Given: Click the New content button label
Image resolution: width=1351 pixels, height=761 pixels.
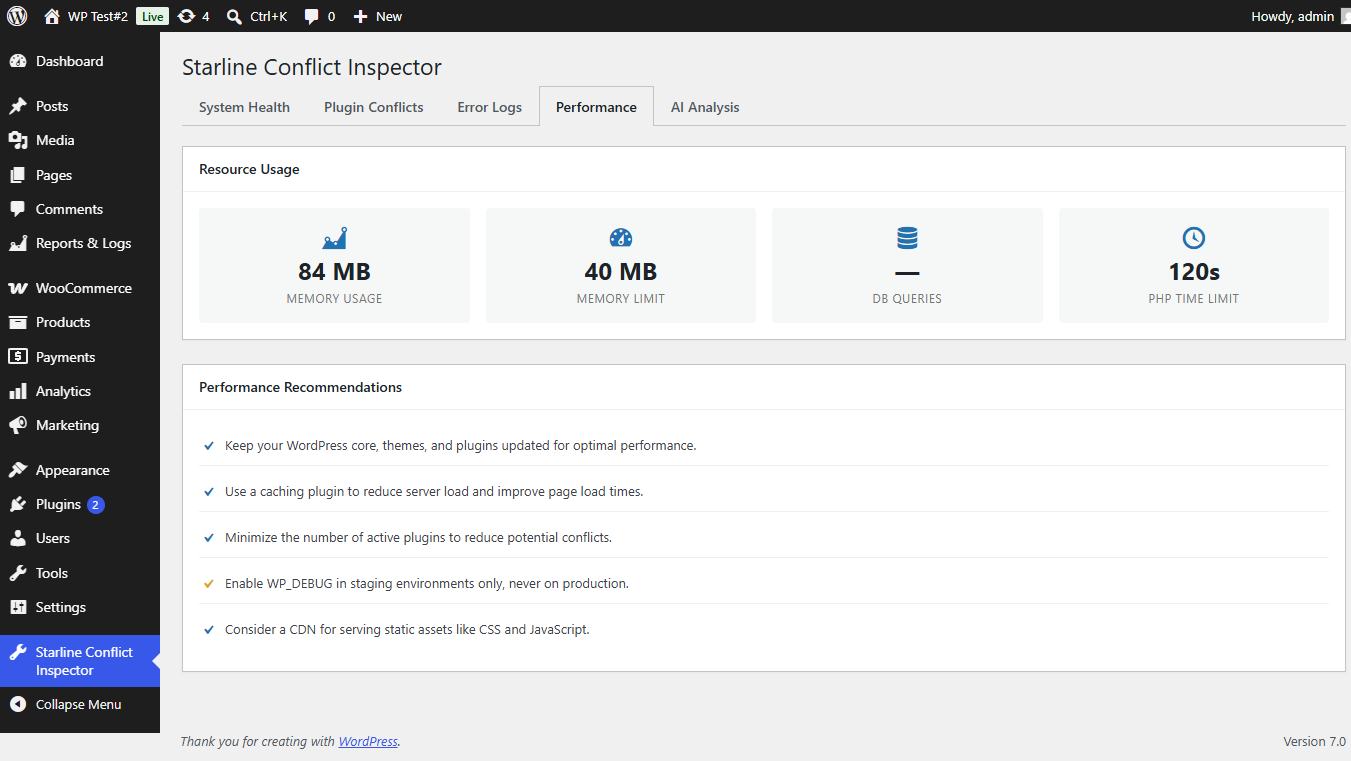Looking at the screenshot, I should [x=389, y=16].
